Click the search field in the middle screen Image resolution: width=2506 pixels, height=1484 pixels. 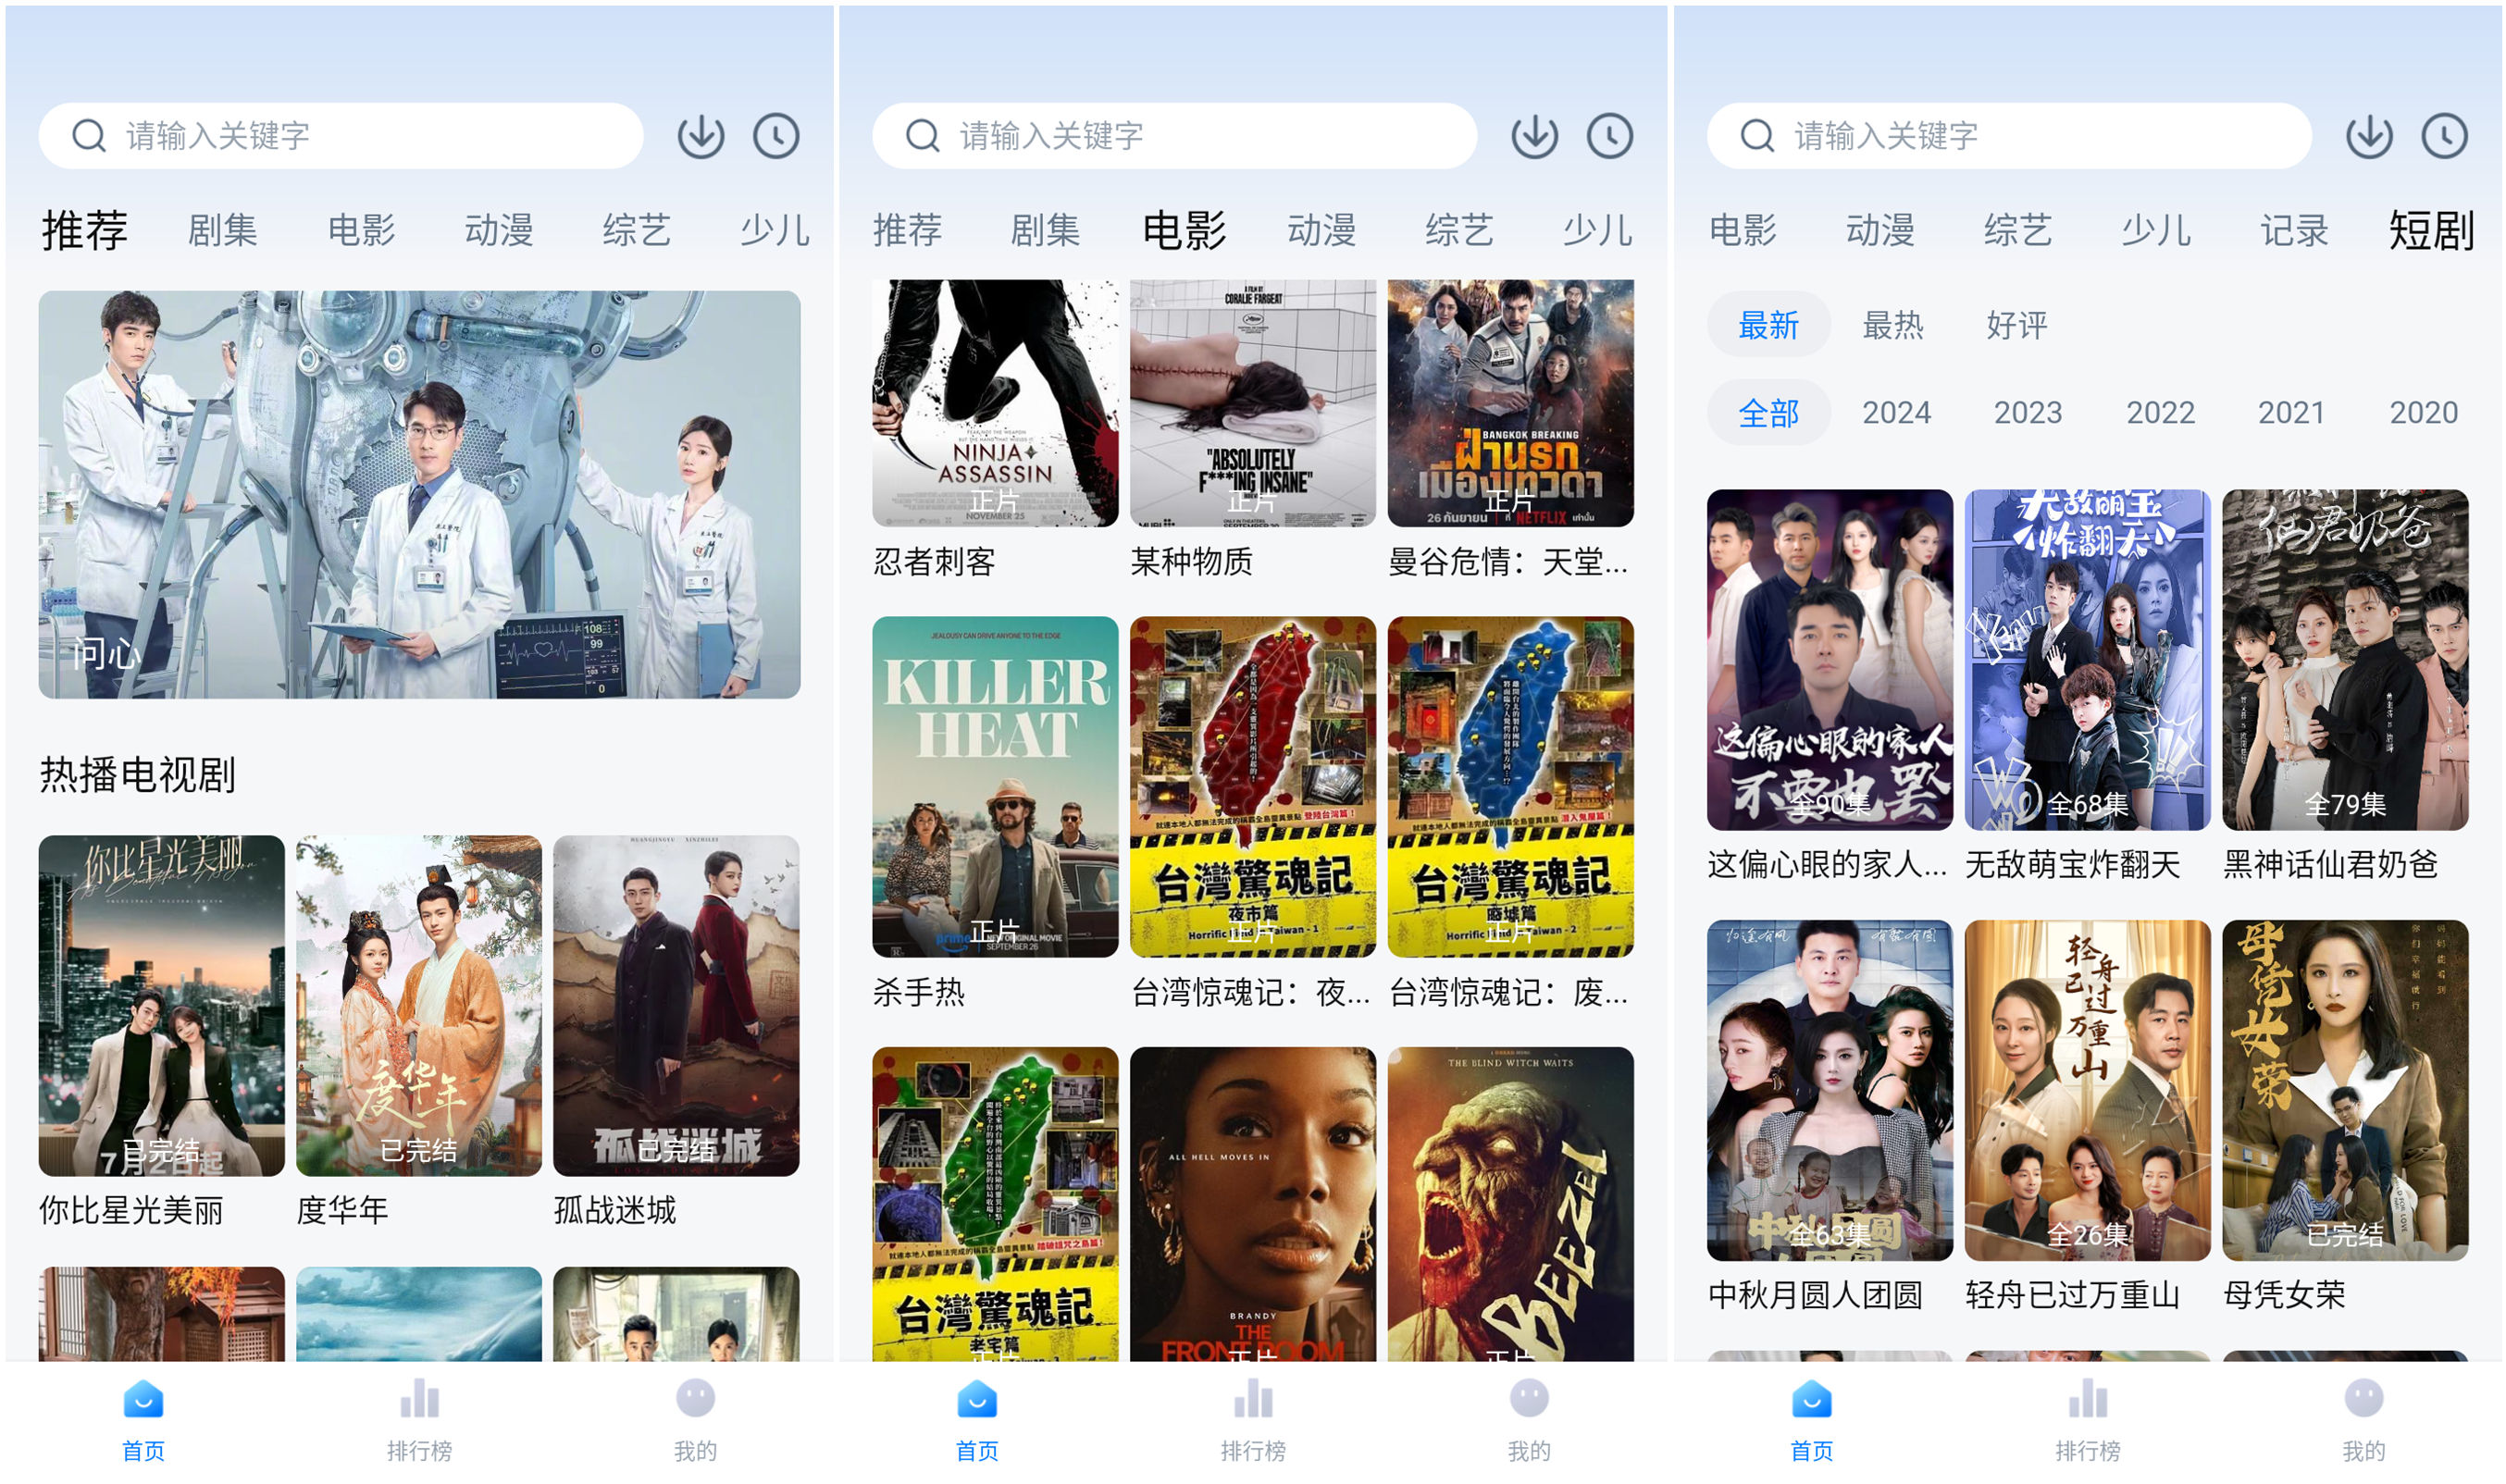[x=1174, y=136]
